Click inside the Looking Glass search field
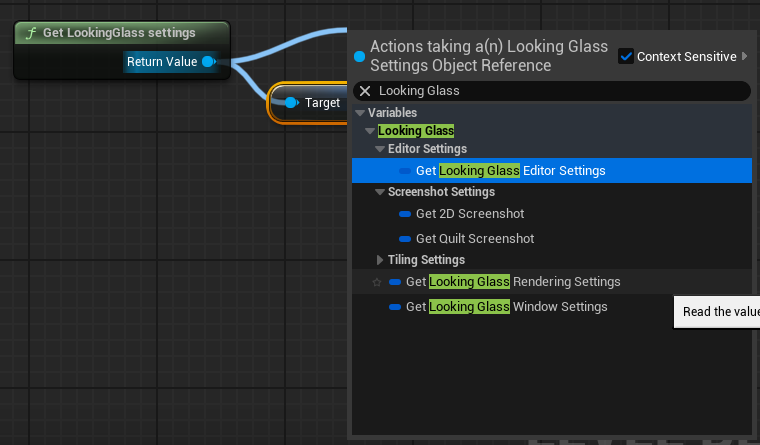This screenshot has height=445, width=760. tap(560, 91)
